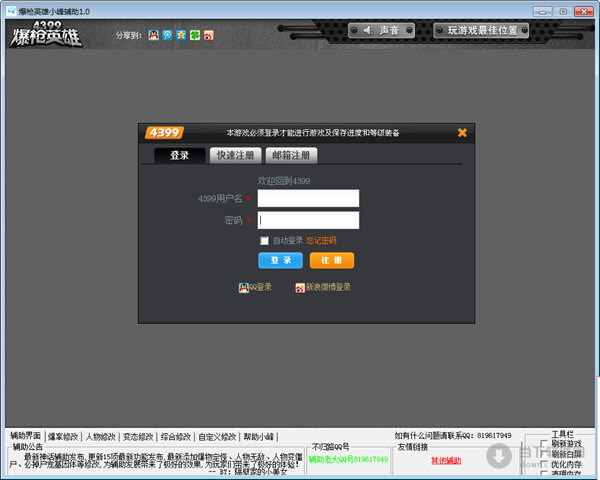600x480 pixels.
Task: Click the orange 注册 button
Action: (x=332, y=260)
